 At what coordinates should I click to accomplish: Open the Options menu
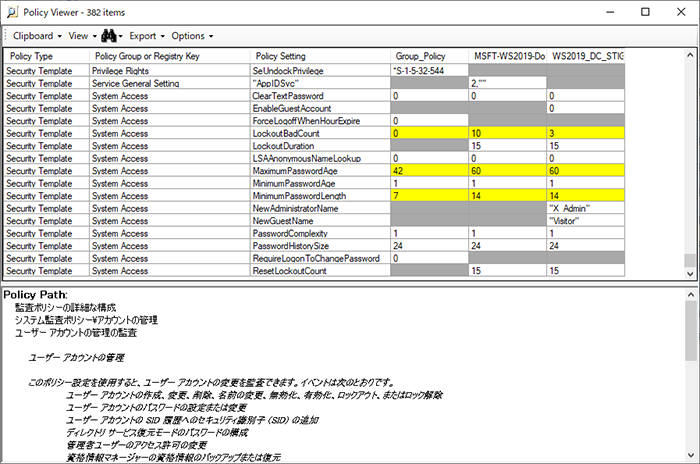tap(190, 35)
